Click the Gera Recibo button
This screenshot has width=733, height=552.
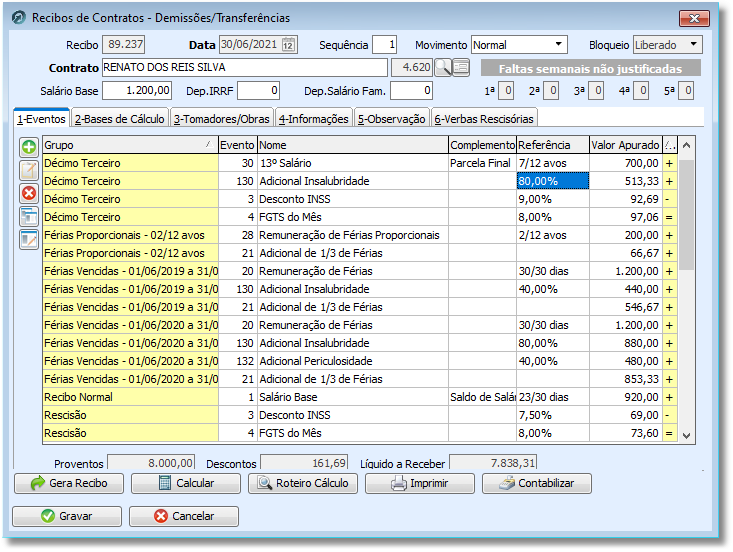[69, 483]
